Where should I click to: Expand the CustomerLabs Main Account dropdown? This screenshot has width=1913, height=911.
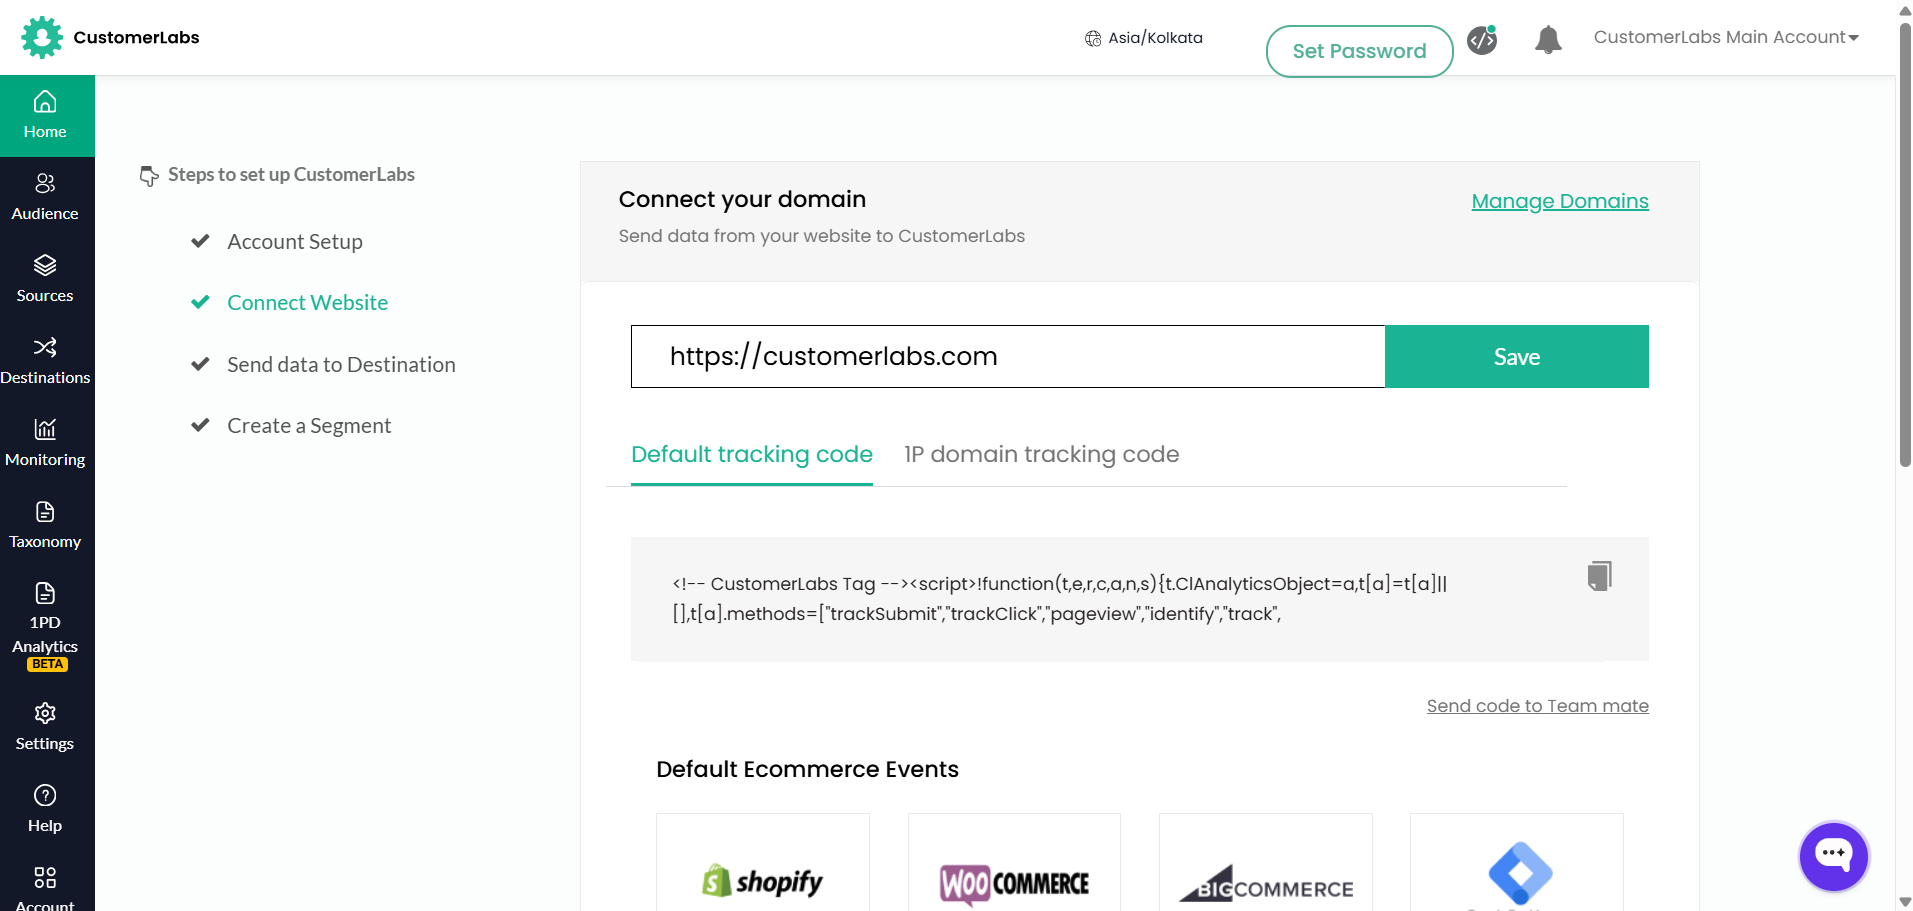coord(1725,37)
